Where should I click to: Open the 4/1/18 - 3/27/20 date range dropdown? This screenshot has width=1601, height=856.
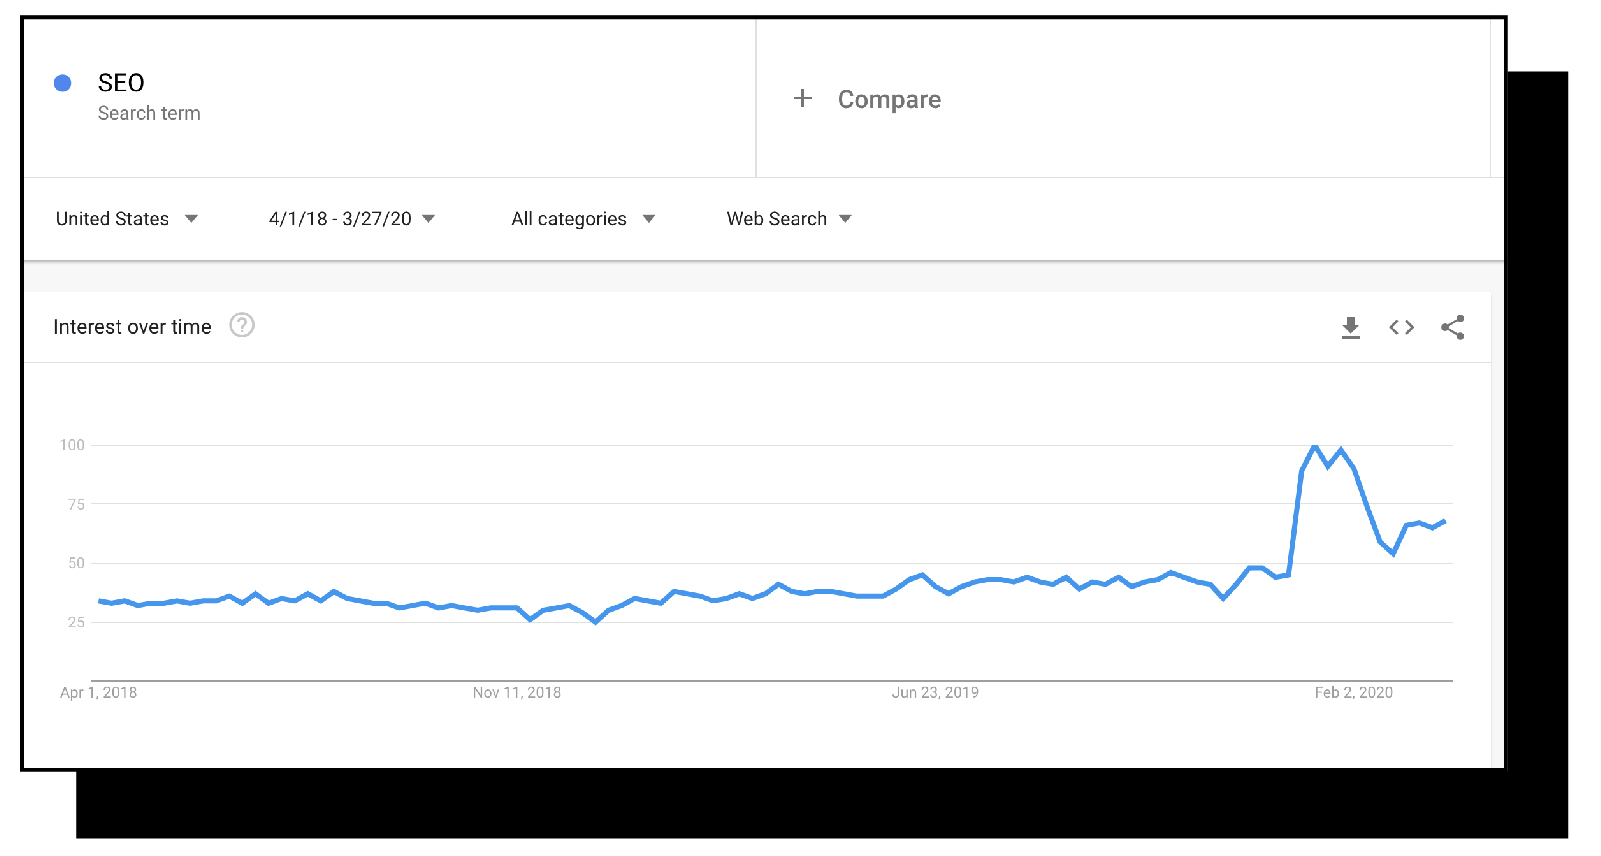coord(352,219)
